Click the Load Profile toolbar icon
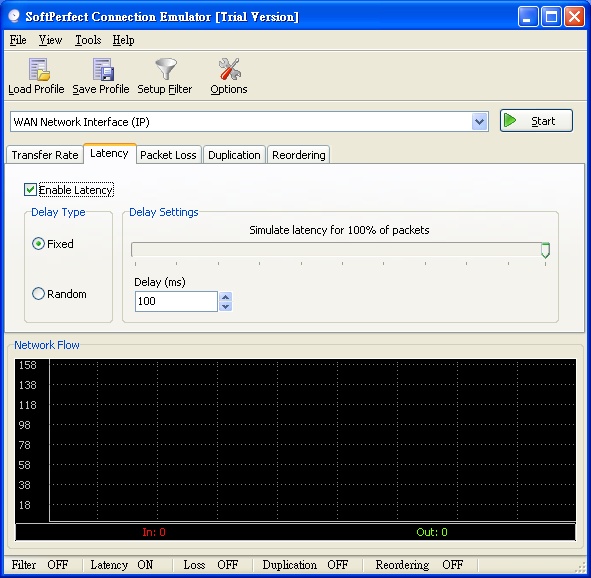 pos(39,70)
